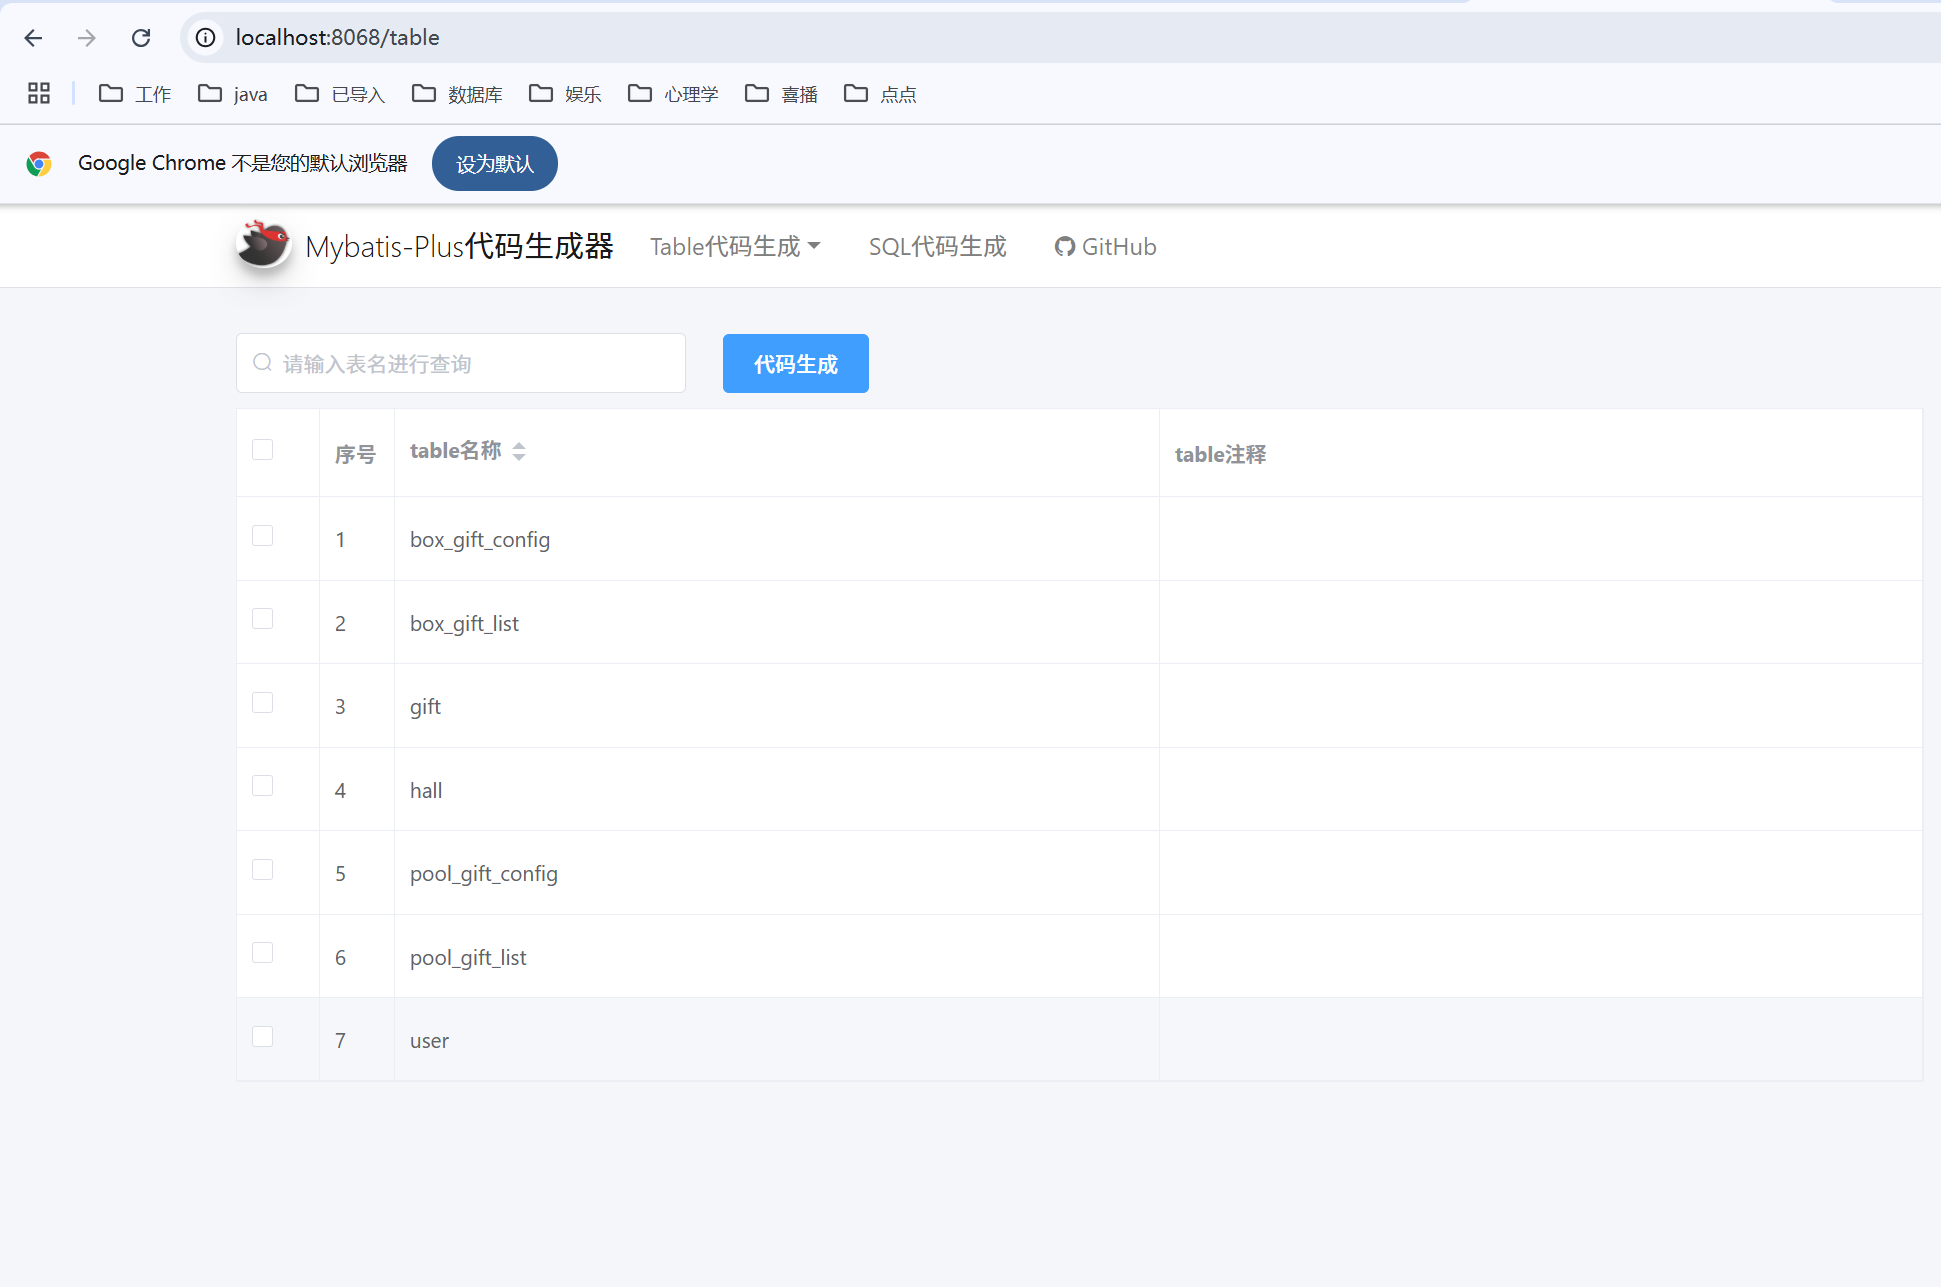Click the 设为默认 button in Chrome banner
1941x1287 pixels.
tap(494, 163)
